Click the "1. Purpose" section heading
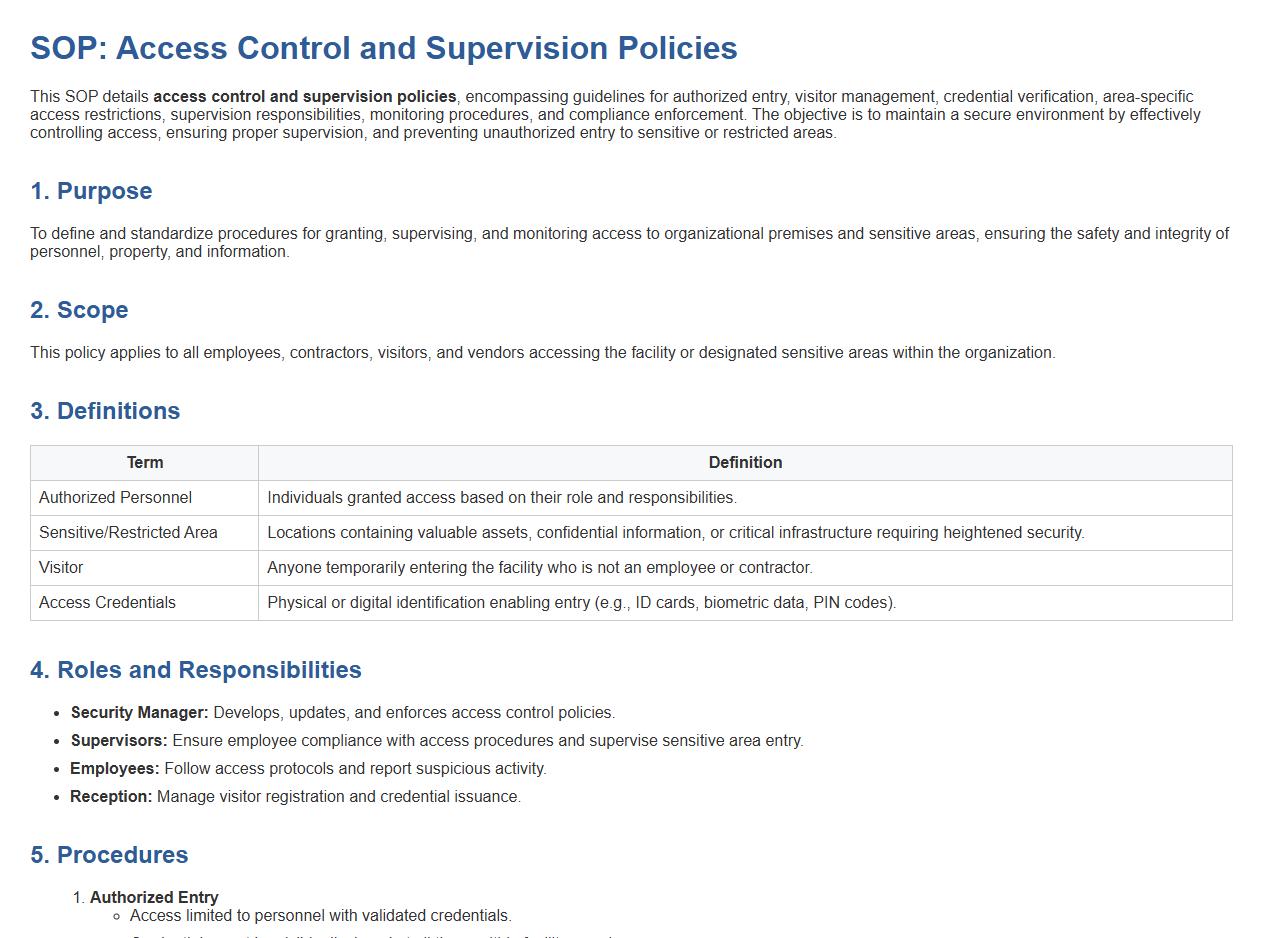1263x938 pixels. [x=91, y=191]
